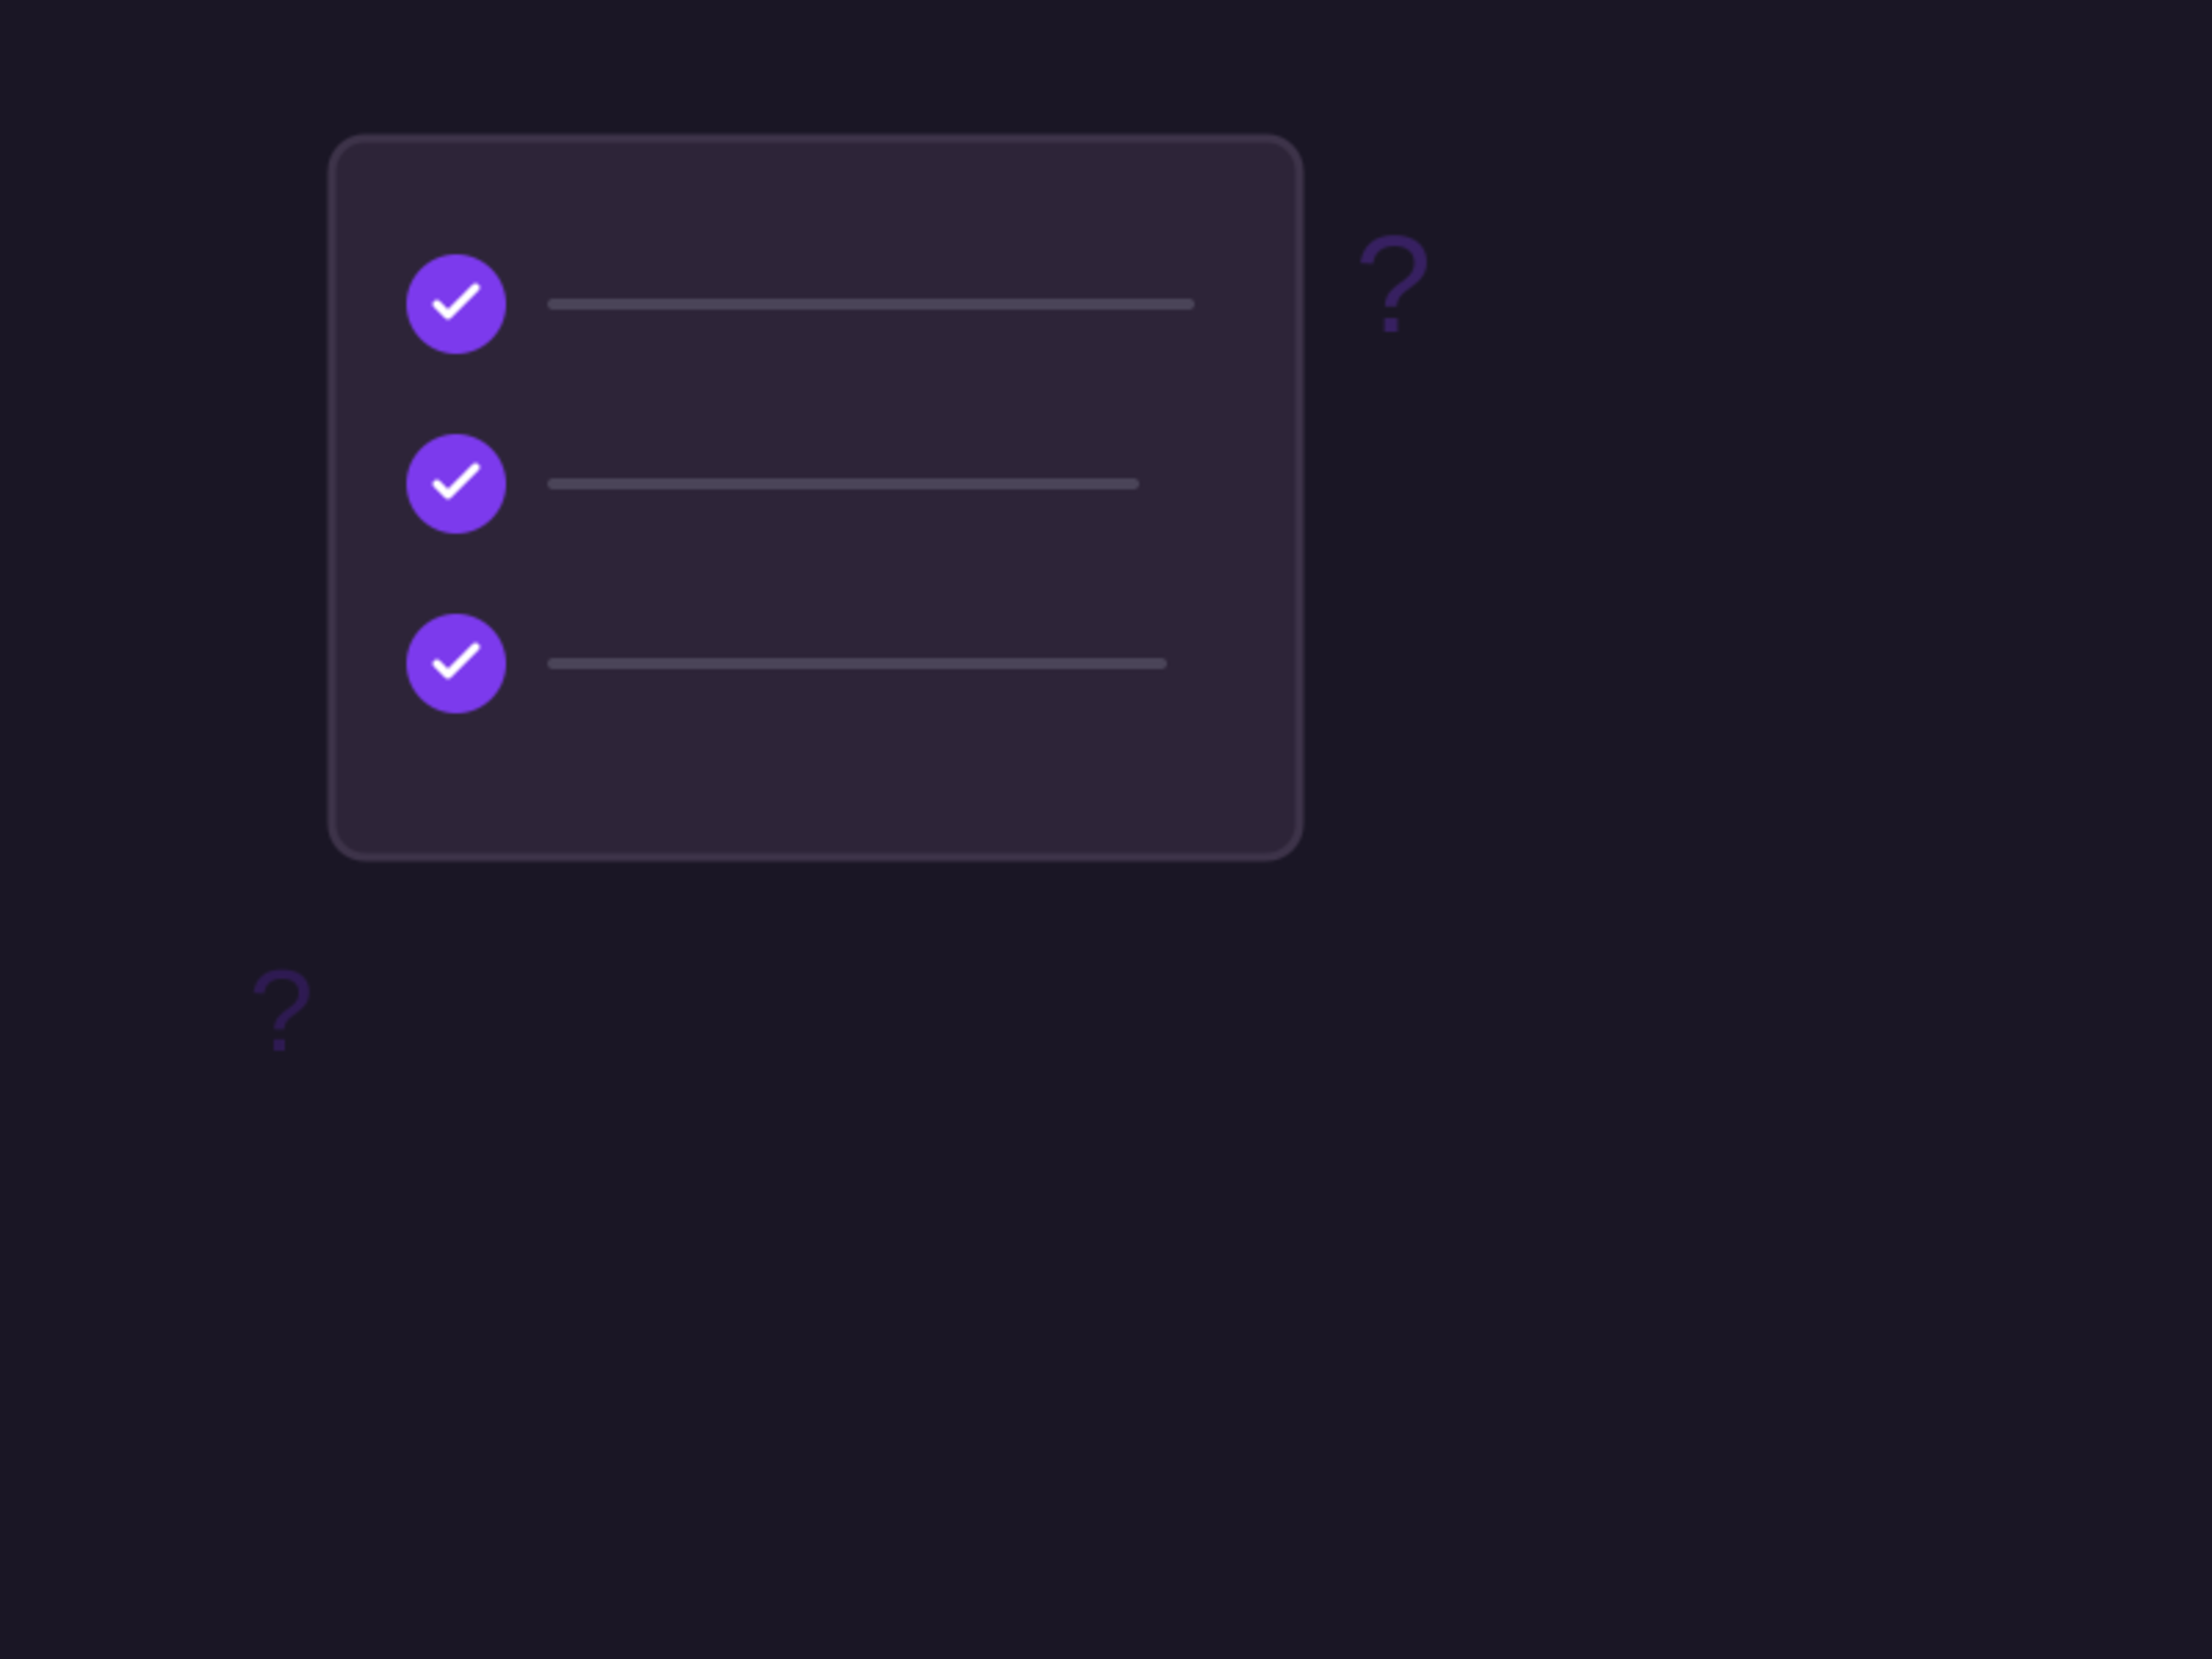
Task: Click the right end of the top gray line
Action: (1189, 304)
